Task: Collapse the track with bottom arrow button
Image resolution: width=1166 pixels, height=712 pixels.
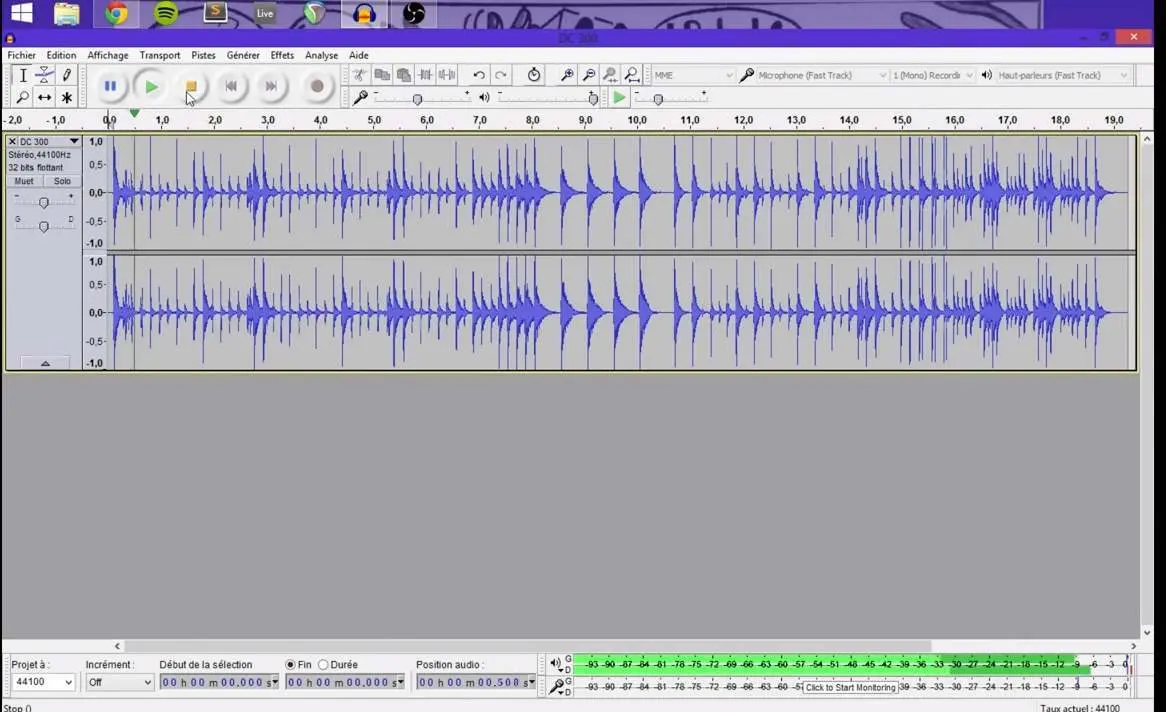Action: tap(45, 363)
